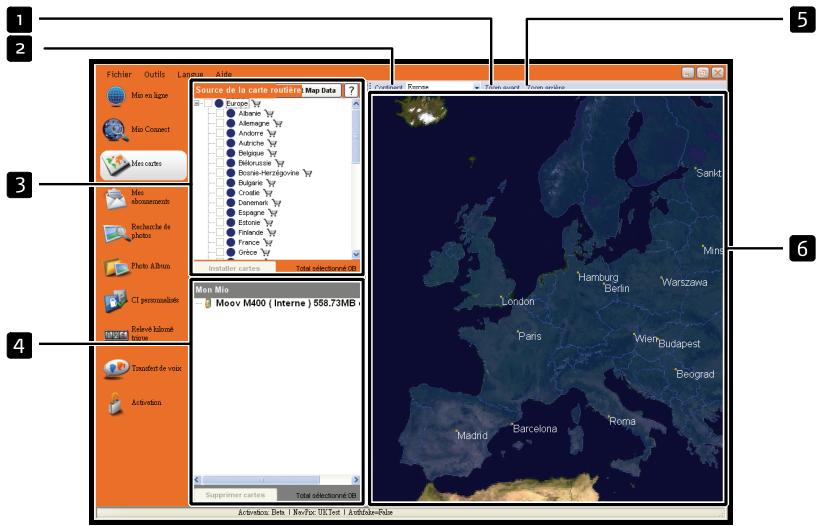Open the Outils menu
The width and height of the screenshot is (820, 526).
point(154,74)
